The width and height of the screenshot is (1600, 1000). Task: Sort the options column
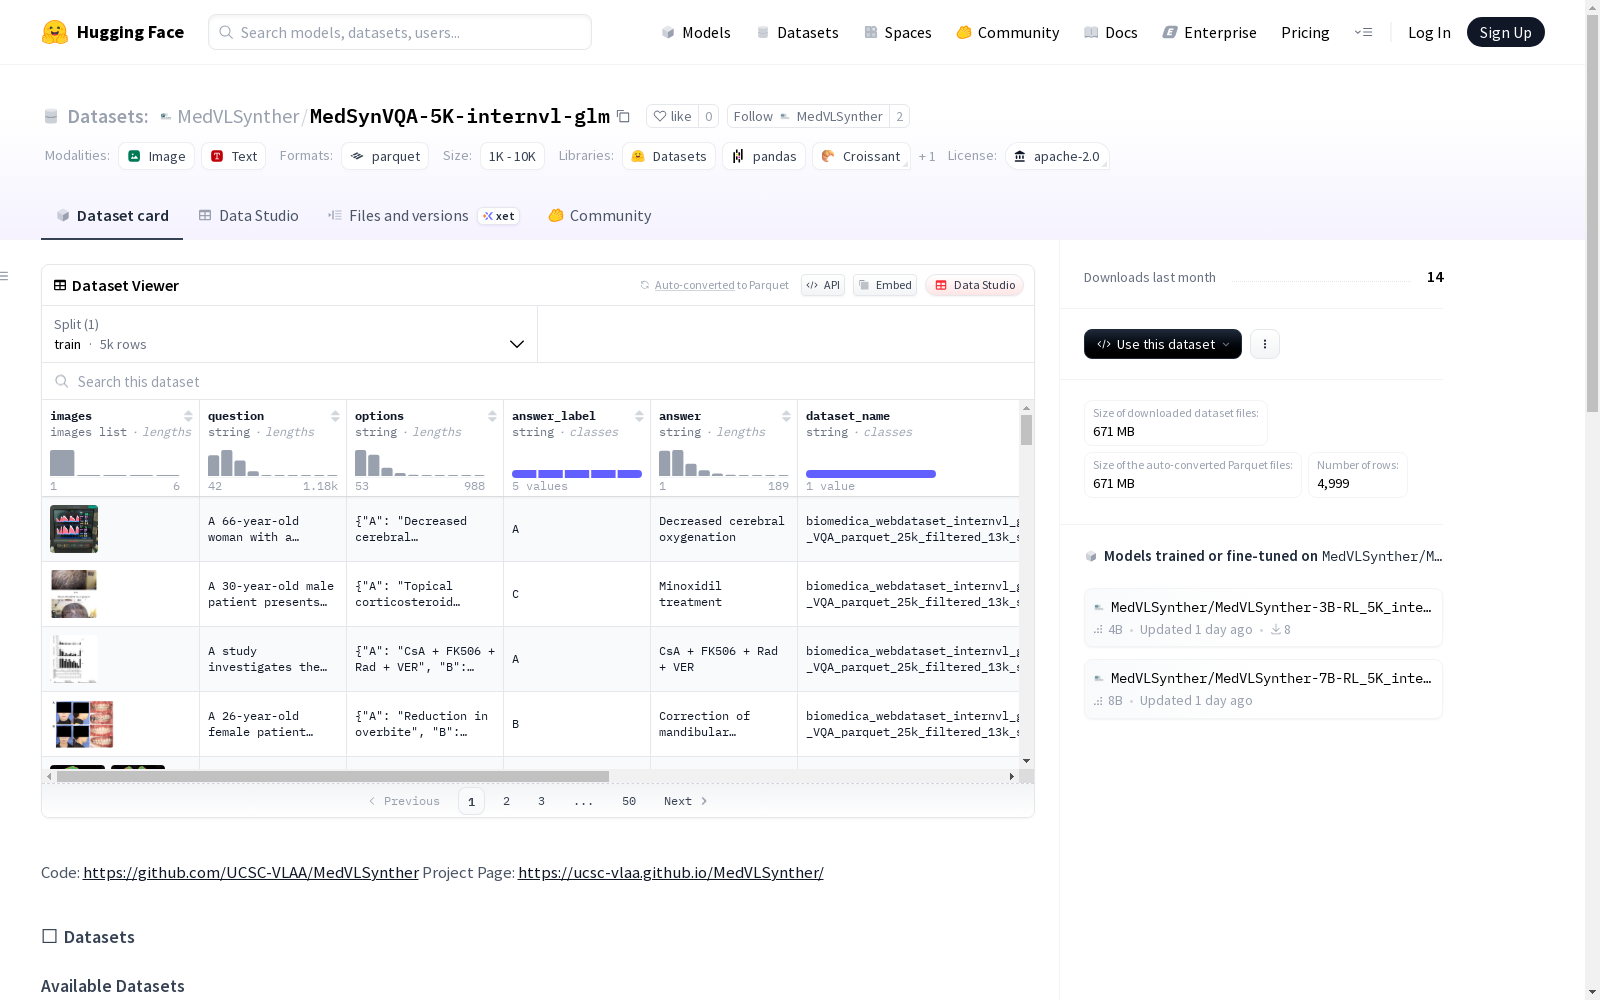492,416
